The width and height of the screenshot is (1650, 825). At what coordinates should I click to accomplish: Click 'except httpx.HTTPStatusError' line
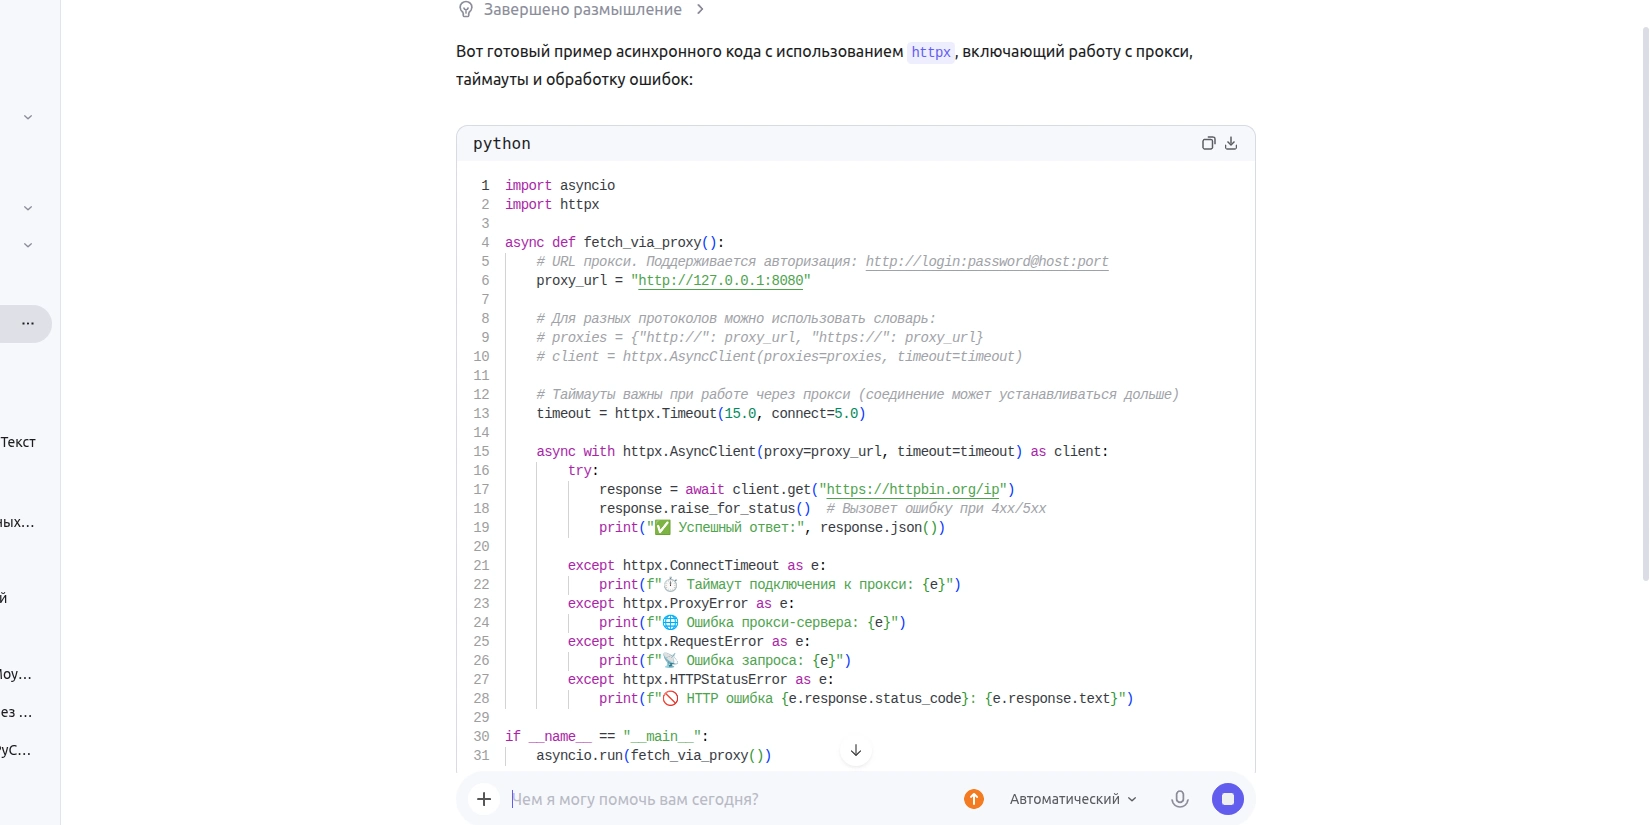pos(701,679)
